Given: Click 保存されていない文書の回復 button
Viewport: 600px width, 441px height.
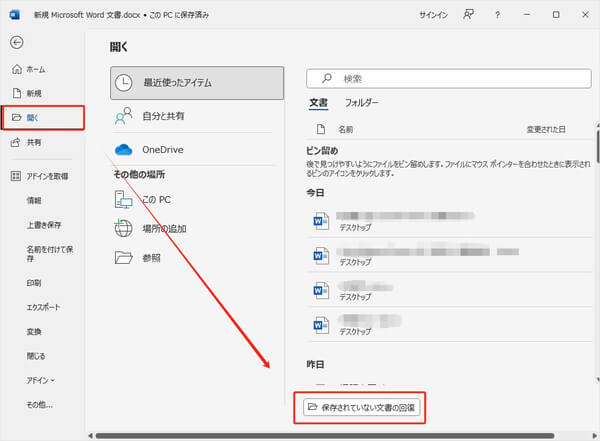Looking at the screenshot, I should [x=361, y=407].
